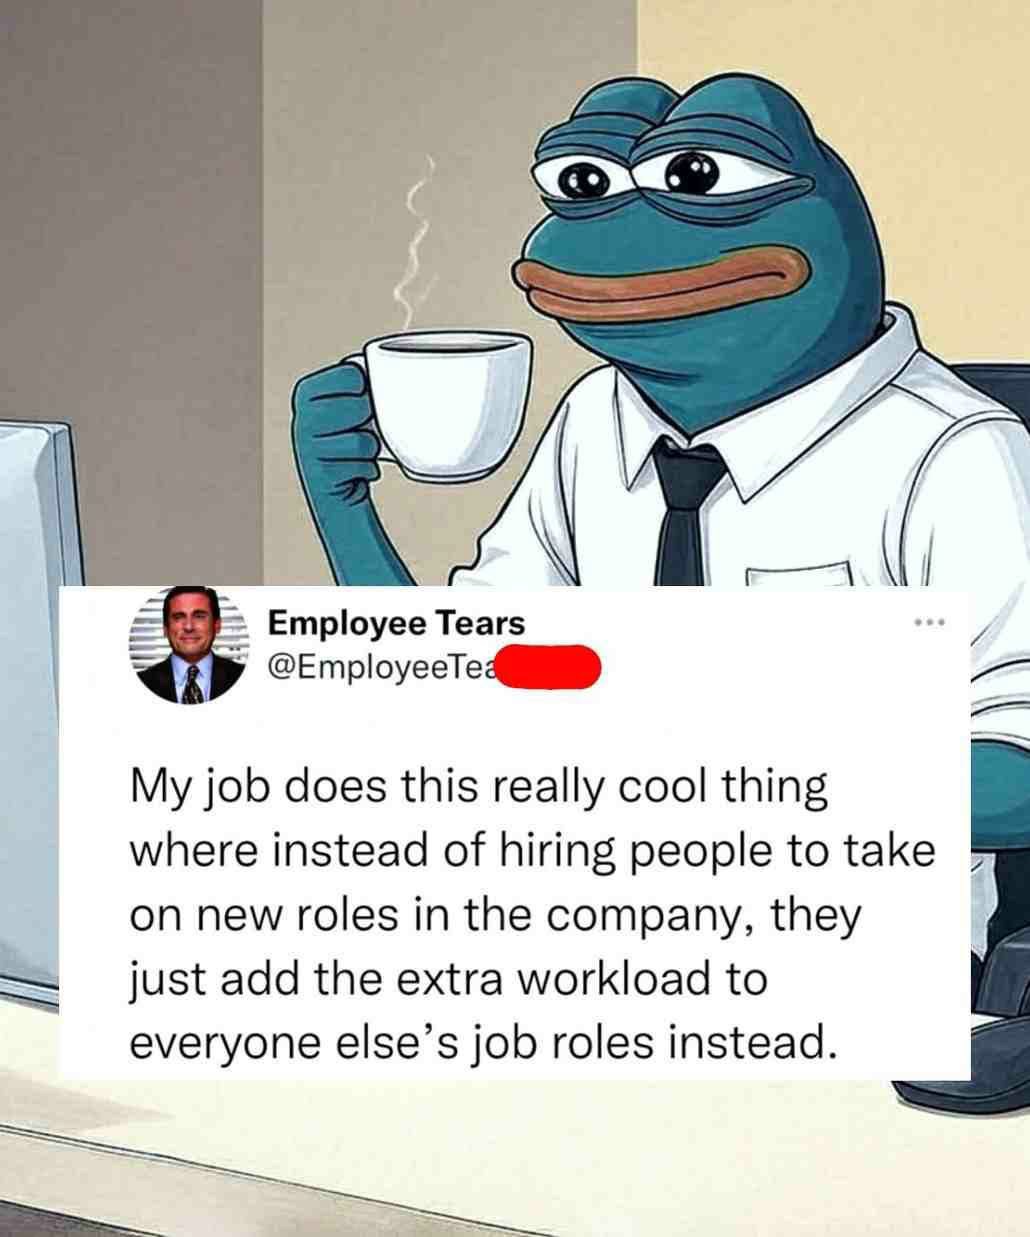Click the Employee Tears profile avatar
This screenshot has width=1030, height=1237.
(191, 645)
